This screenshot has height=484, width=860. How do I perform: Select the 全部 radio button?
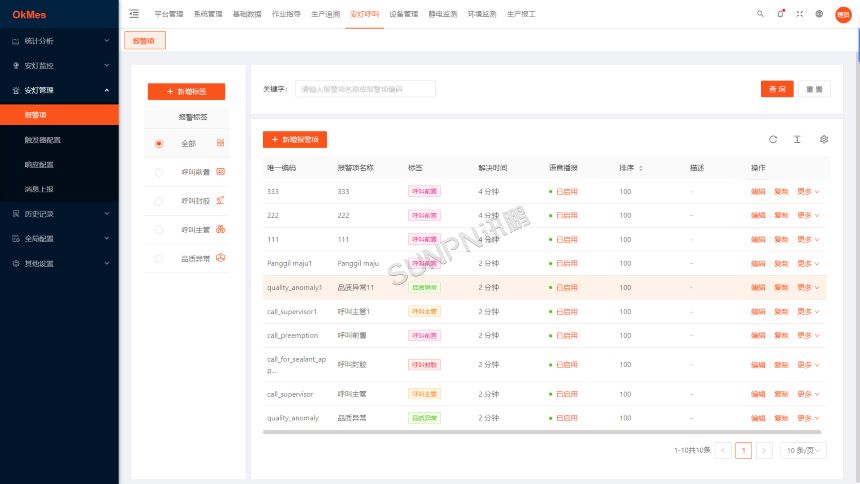point(159,144)
